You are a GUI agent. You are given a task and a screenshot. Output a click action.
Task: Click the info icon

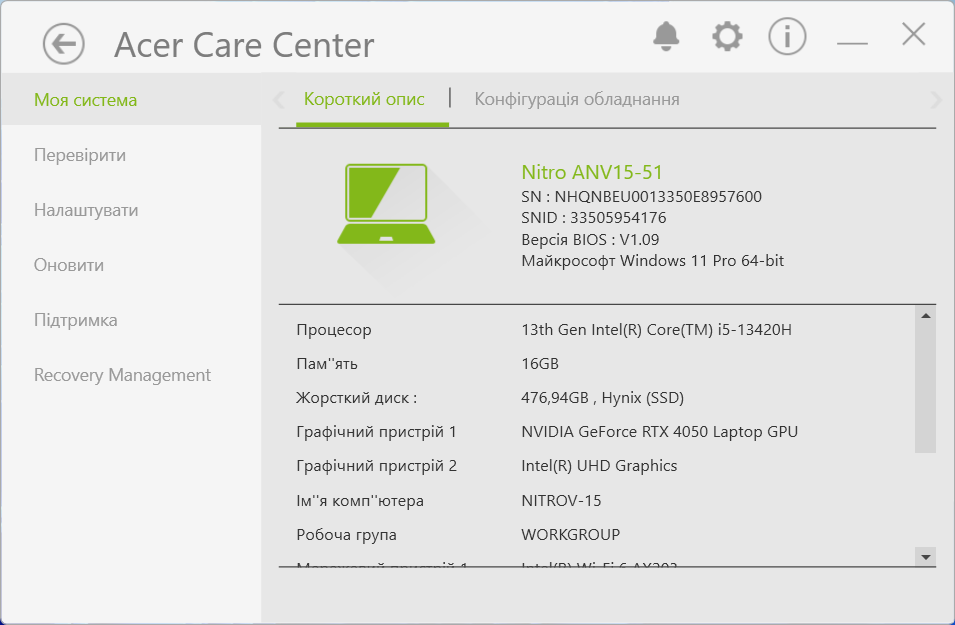(x=787, y=37)
